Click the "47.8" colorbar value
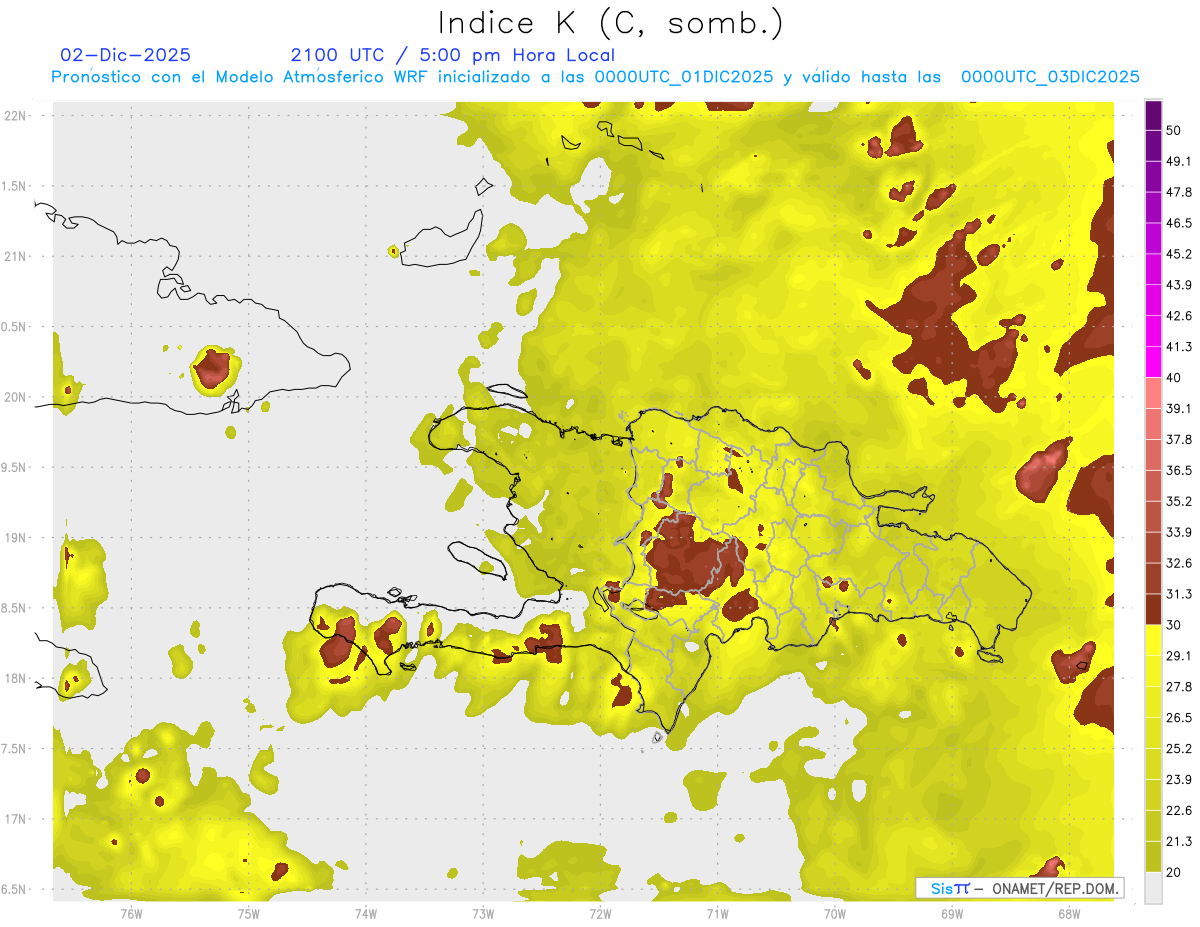 click(1179, 192)
